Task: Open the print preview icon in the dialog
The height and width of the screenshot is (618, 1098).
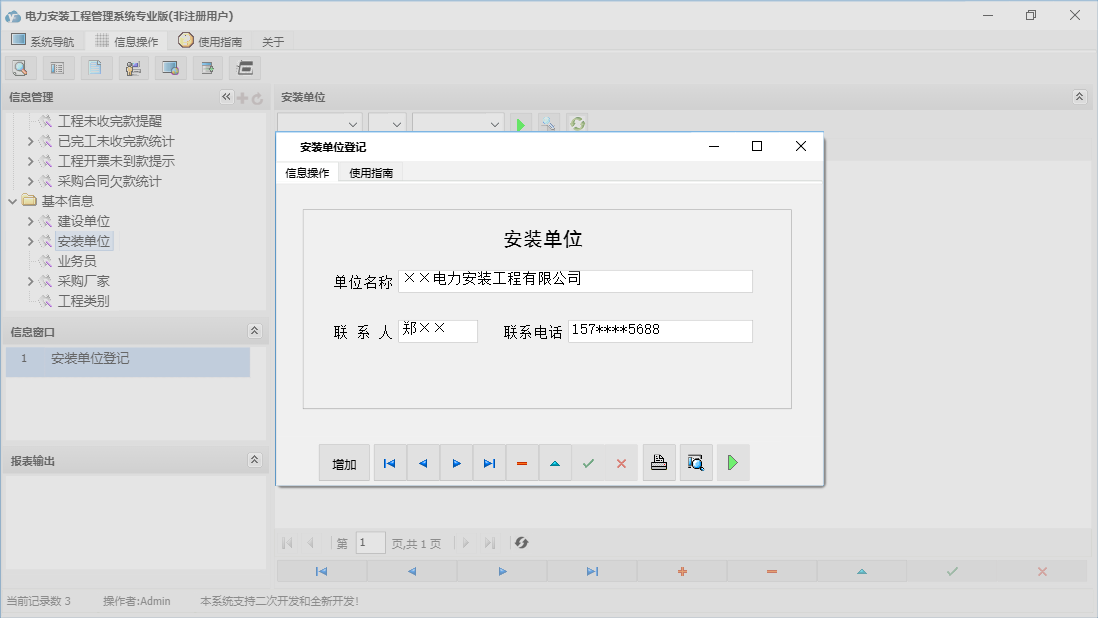Action: 696,462
